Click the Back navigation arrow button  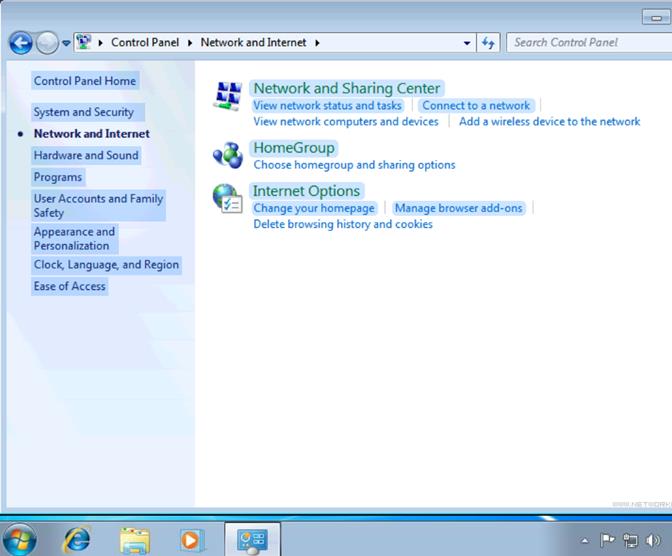pos(21,43)
